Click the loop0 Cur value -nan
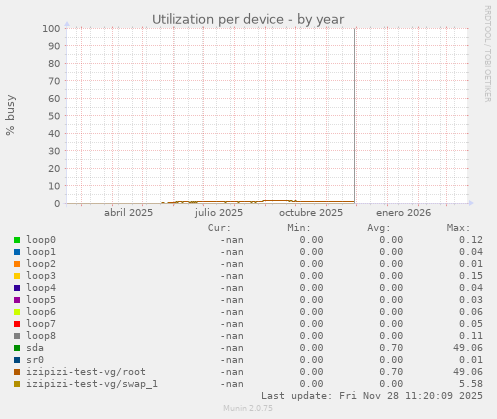Image resolution: width=497 pixels, height=419 pixels. [232, 240]
